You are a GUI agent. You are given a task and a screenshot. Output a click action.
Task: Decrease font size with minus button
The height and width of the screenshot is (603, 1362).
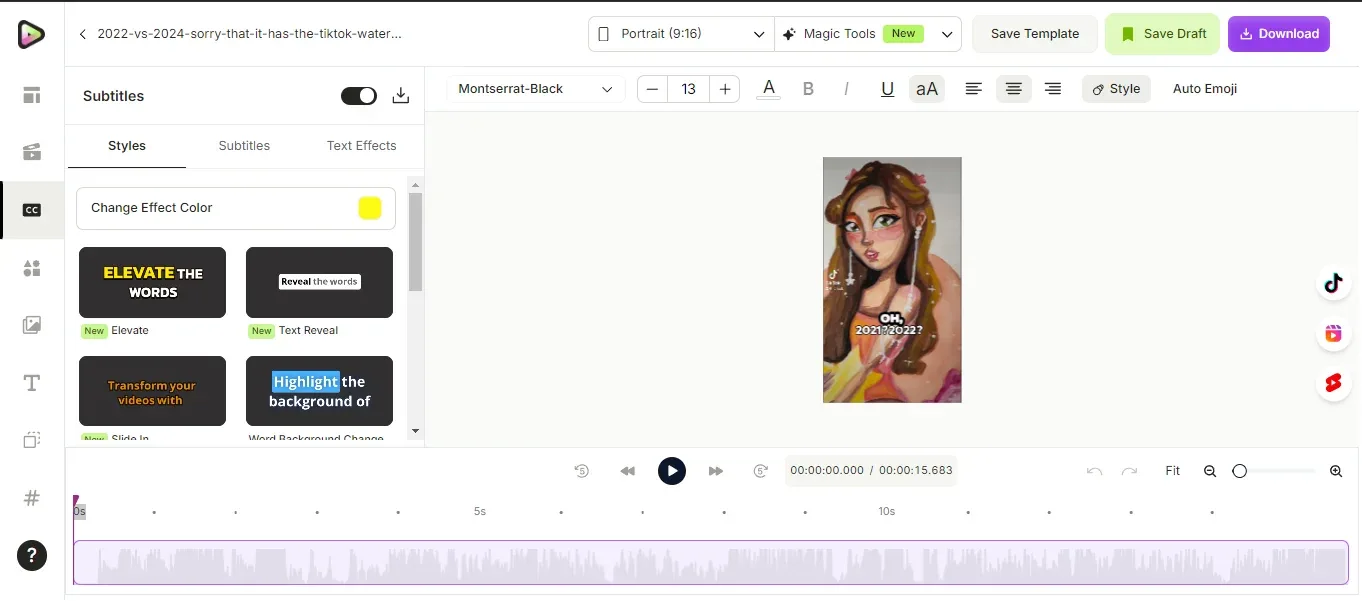[653, 89]
